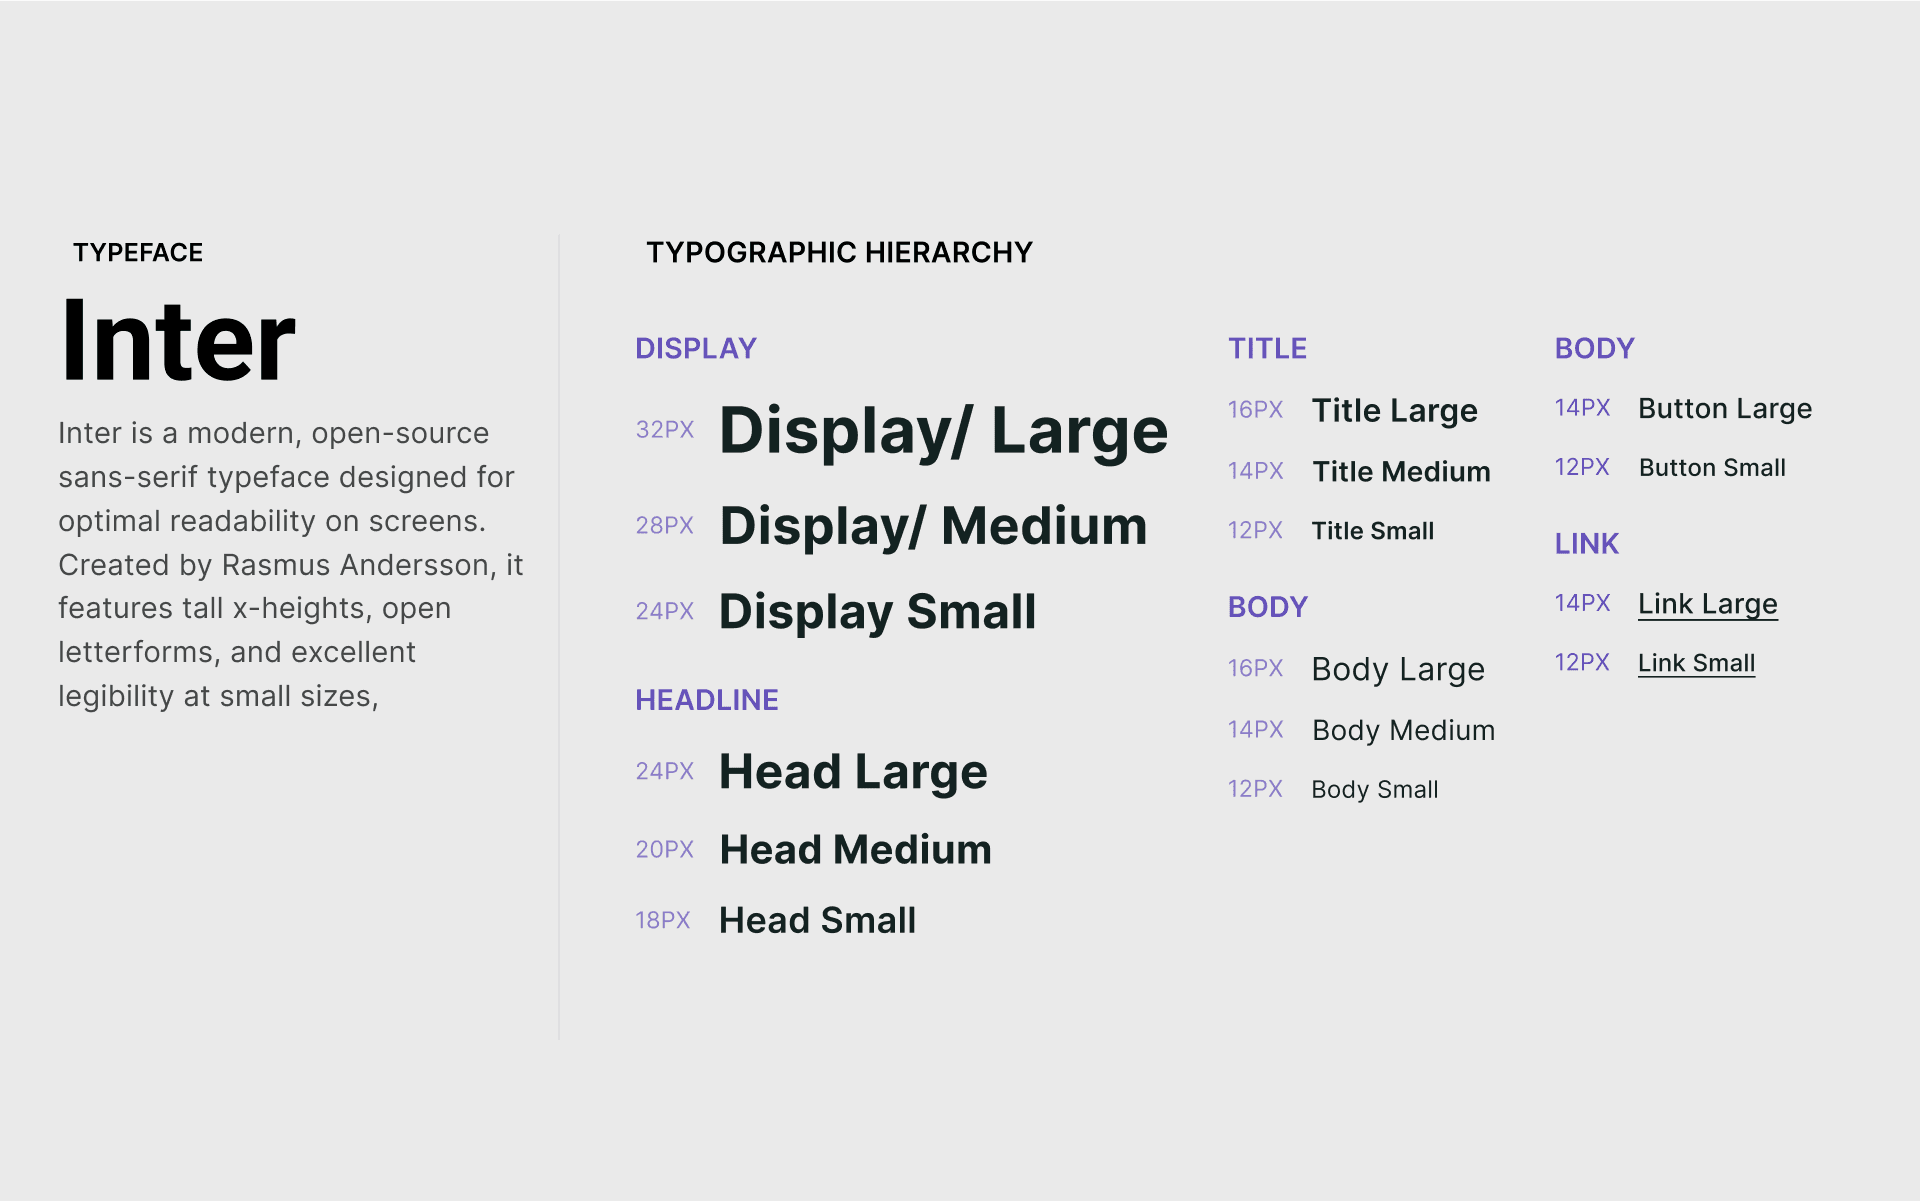
Task: Click the TYPOGRAPHIC HIERARCHY heading
Action: click(x=839, y=252)
